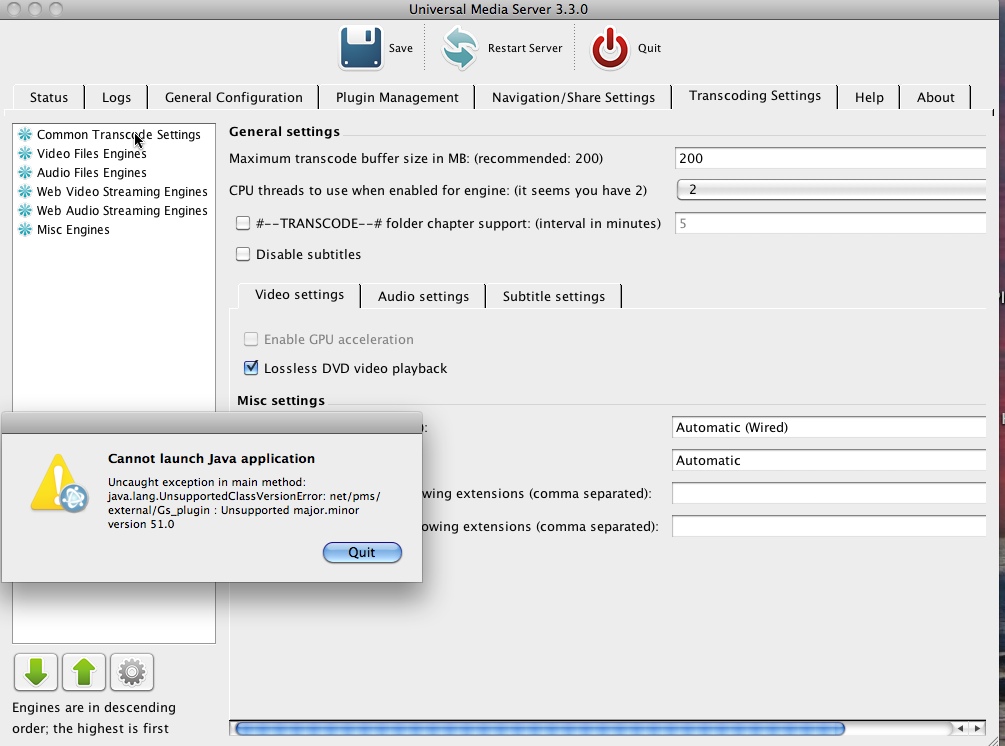Click snowflake icon beside Web Video Streaming Engines
1005x746 pixels.
click(x=25, y=192)
